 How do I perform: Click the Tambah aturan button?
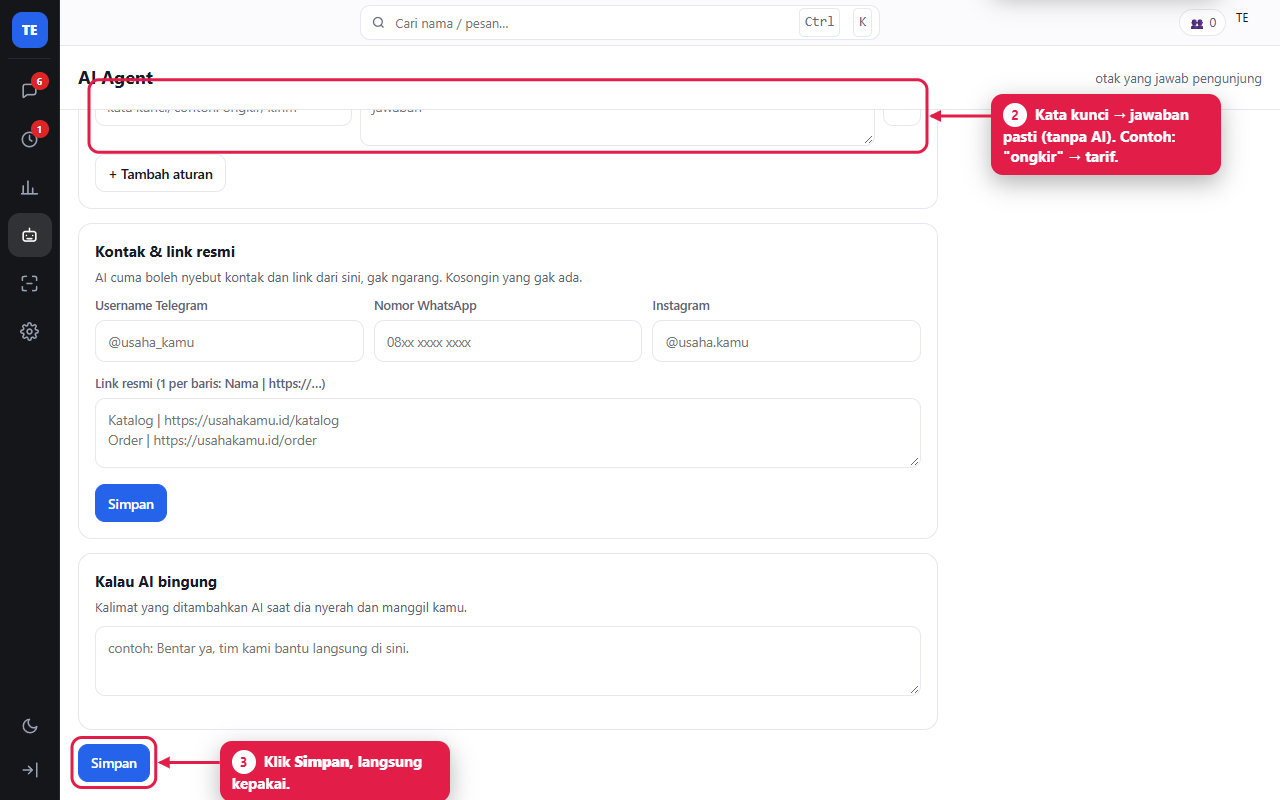click(161, 174)
